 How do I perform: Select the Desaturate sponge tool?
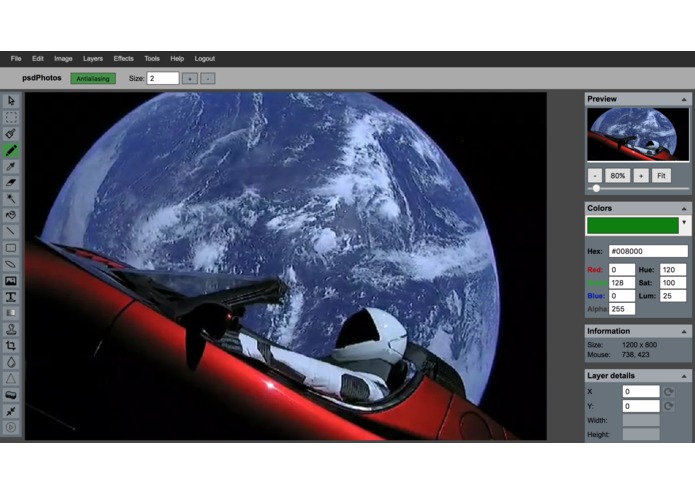(11, 395)
